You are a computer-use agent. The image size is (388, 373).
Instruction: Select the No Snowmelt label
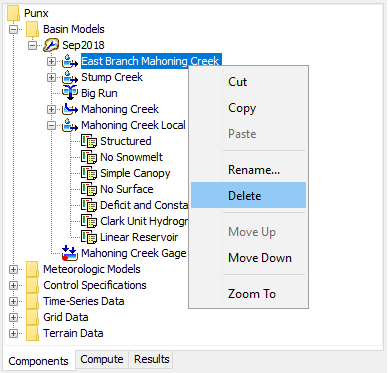131,157
